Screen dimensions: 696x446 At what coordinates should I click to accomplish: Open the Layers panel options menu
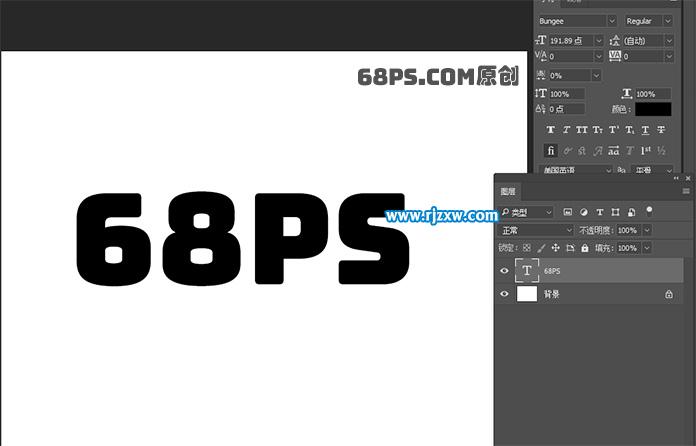686,191
